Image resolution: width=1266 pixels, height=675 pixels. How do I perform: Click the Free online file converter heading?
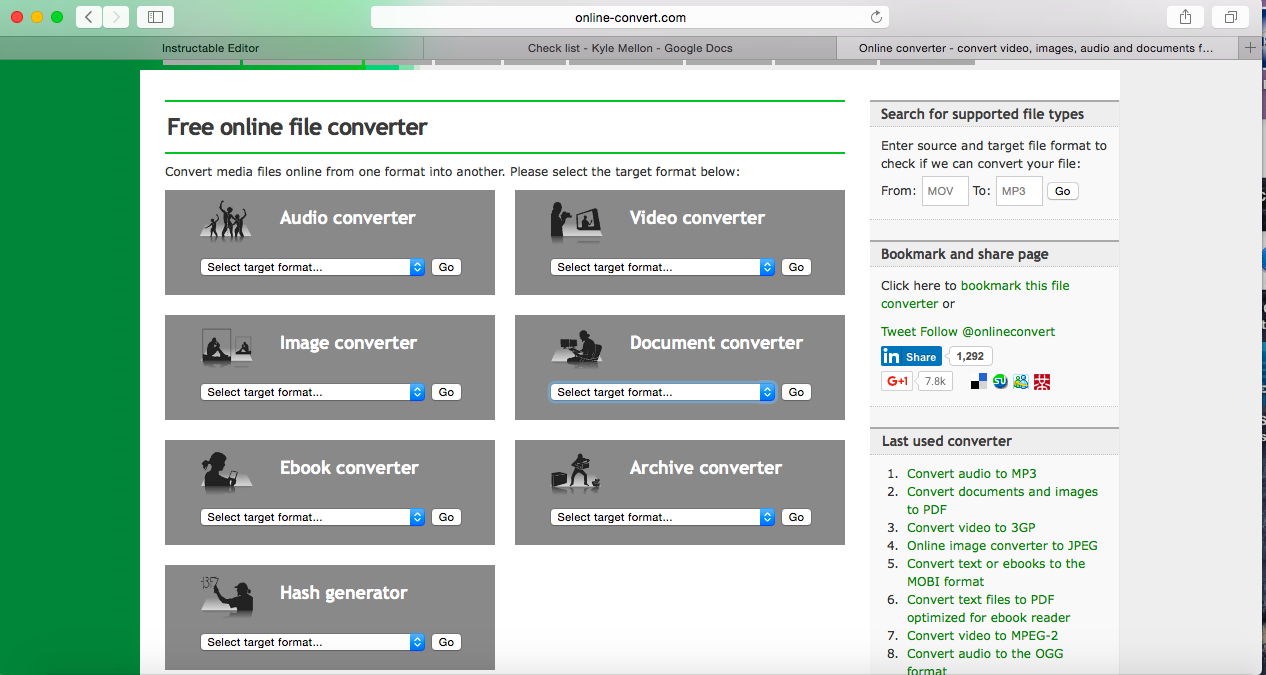297,127
